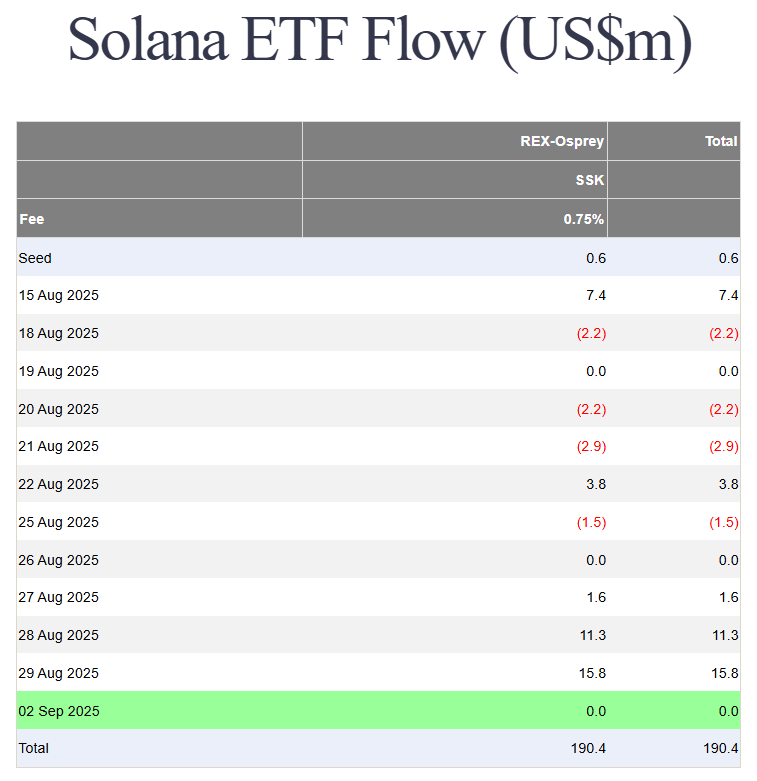Click REX-Osprey value for 21 Aug 2025
Image resolution: width=757 pixels, height=781 pixels.
tap(591, 446)
